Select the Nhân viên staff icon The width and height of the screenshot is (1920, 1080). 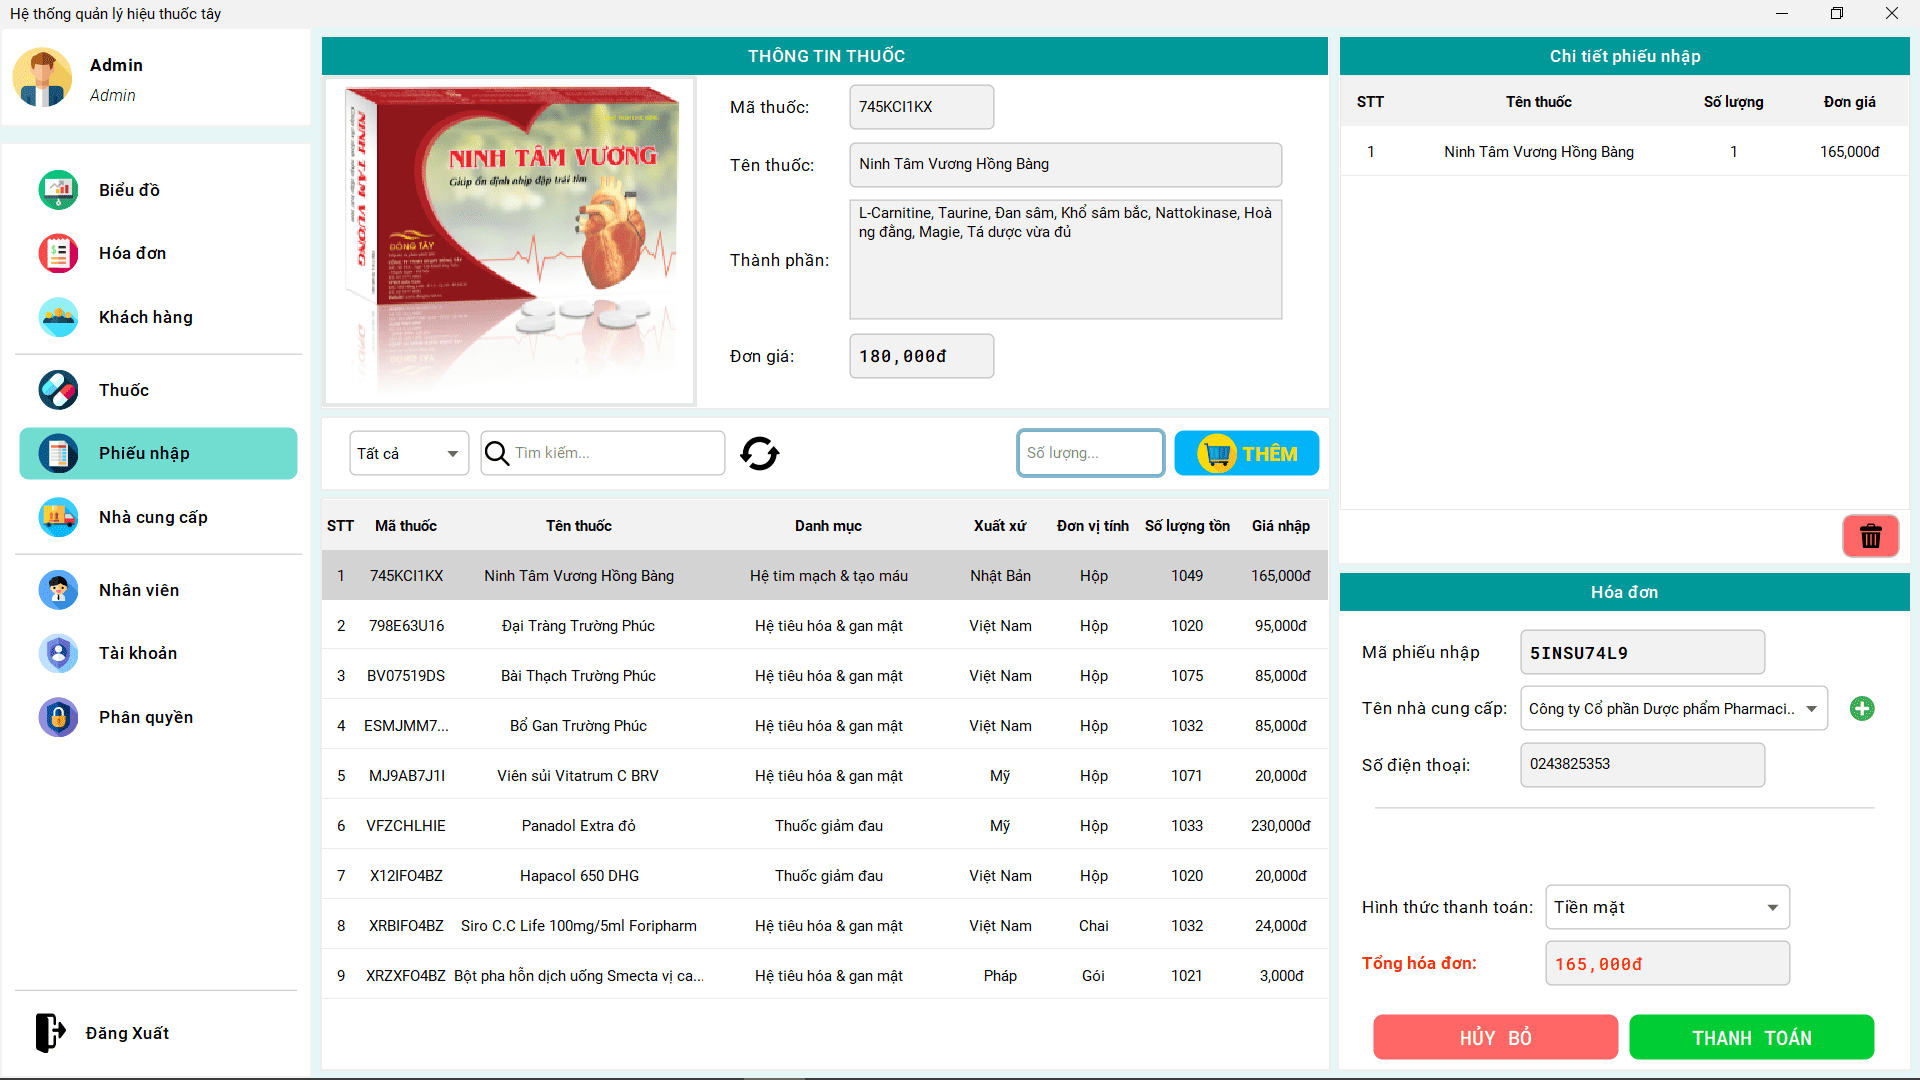pyautogui.click(x=58, y=590)
